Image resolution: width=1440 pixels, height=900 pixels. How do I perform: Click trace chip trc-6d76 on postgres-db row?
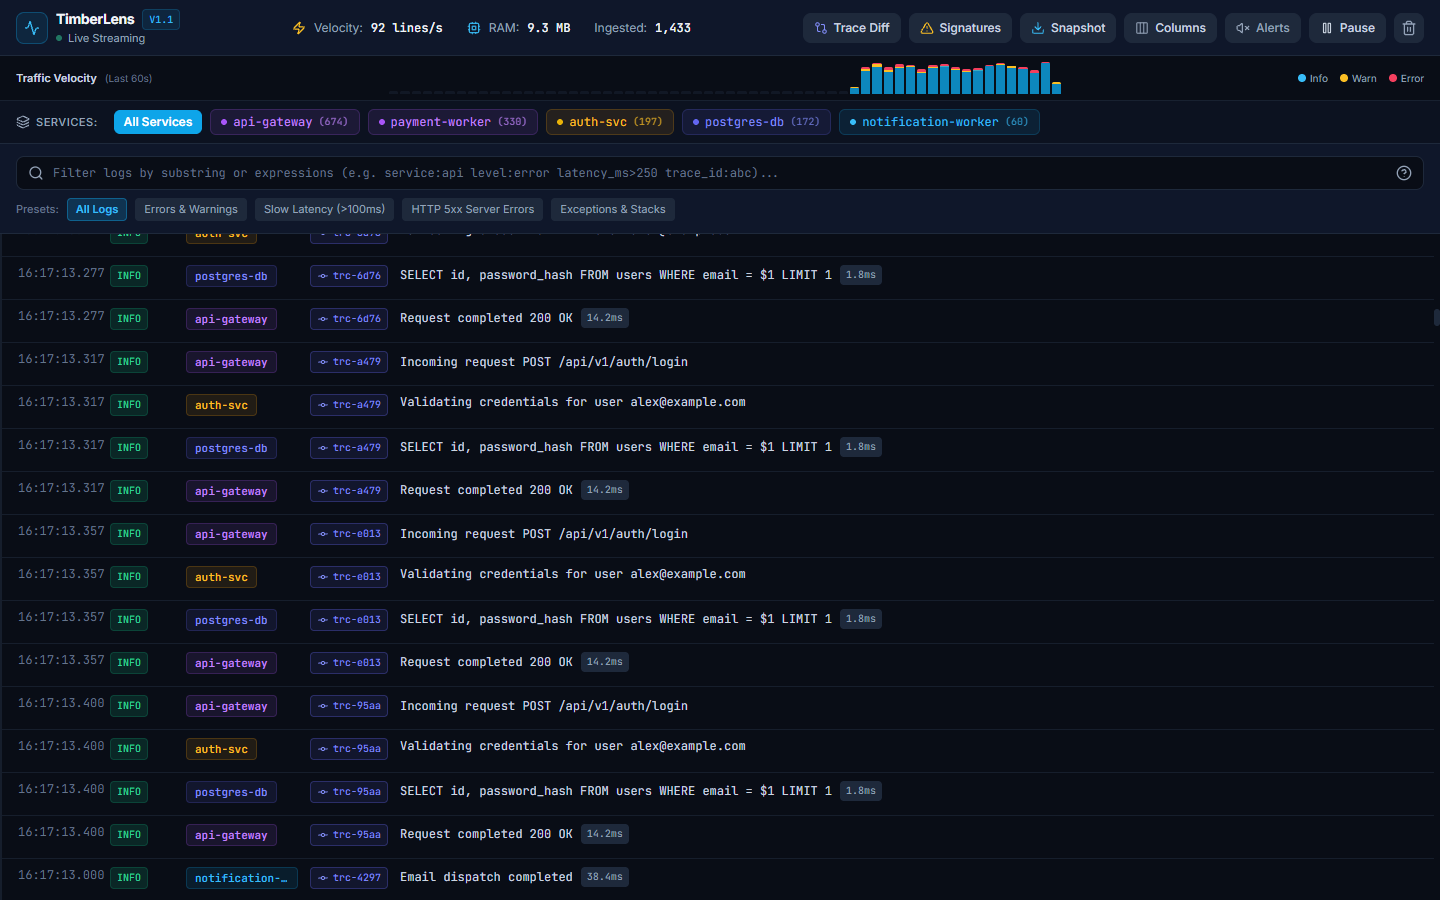tap(349, 276)
